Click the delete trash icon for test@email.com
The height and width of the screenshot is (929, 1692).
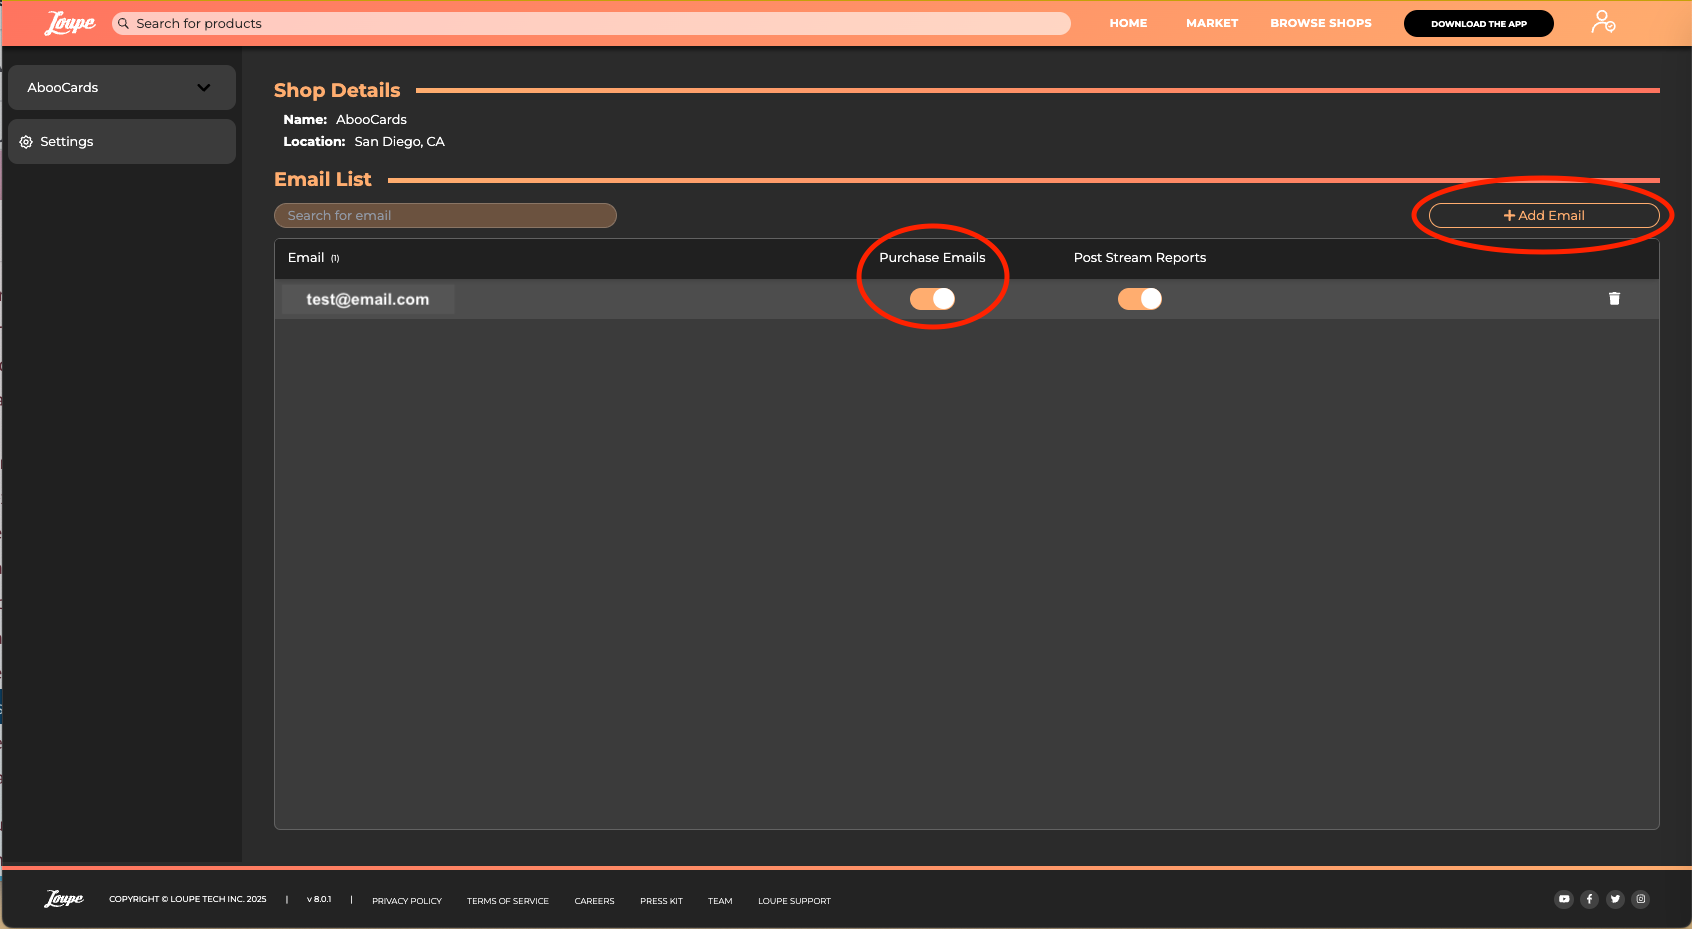point(1615,298)
